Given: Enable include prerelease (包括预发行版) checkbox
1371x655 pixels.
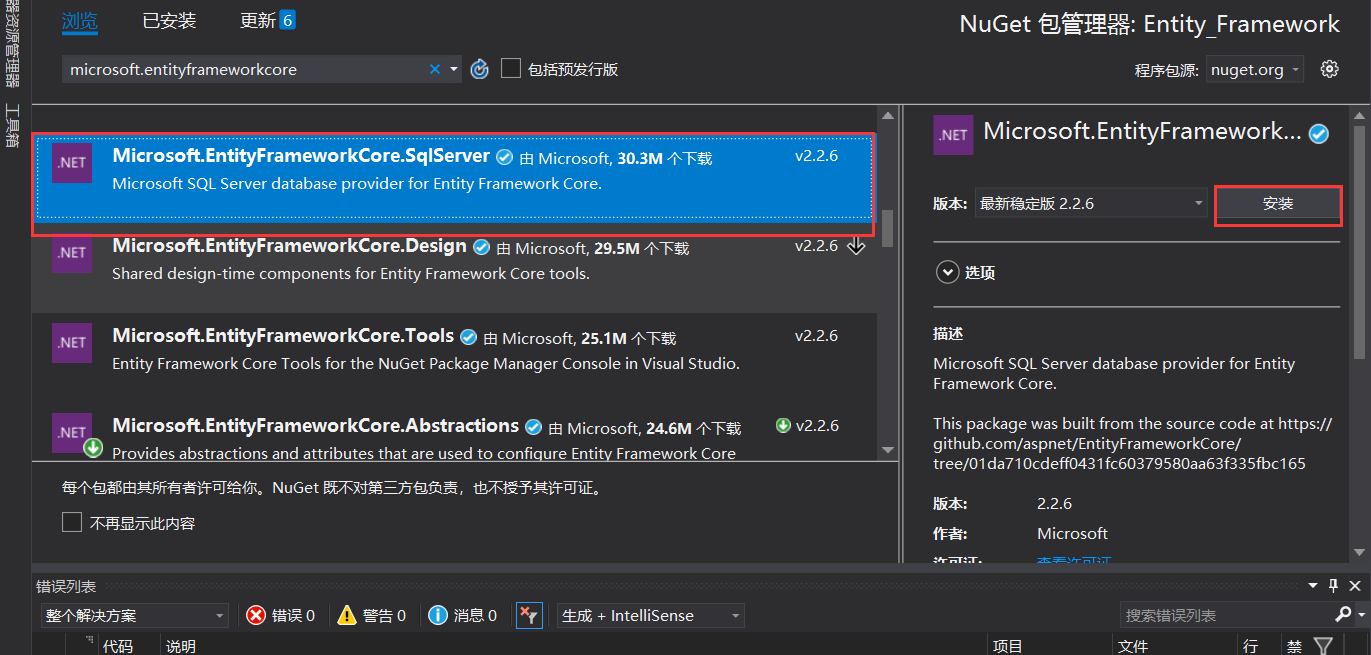Looking at the screenshot, I should pyautogui.click(x=511, y=69).
